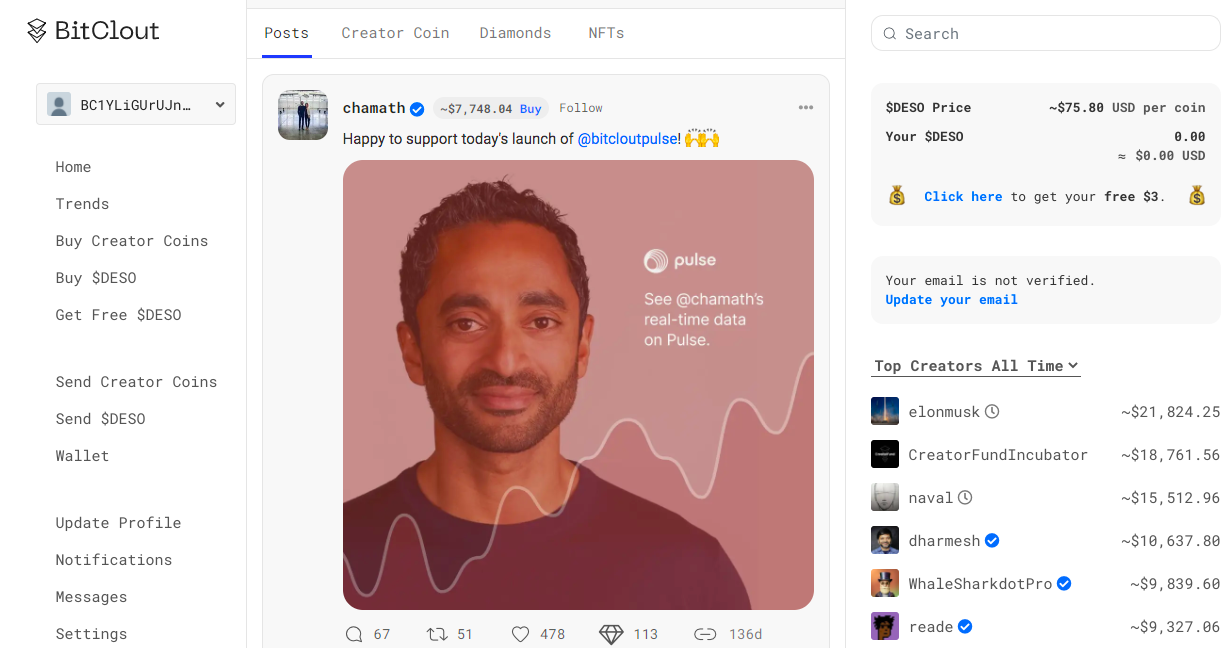
Task: Click chamath's blue verified badge
Action: coord(417,109)
